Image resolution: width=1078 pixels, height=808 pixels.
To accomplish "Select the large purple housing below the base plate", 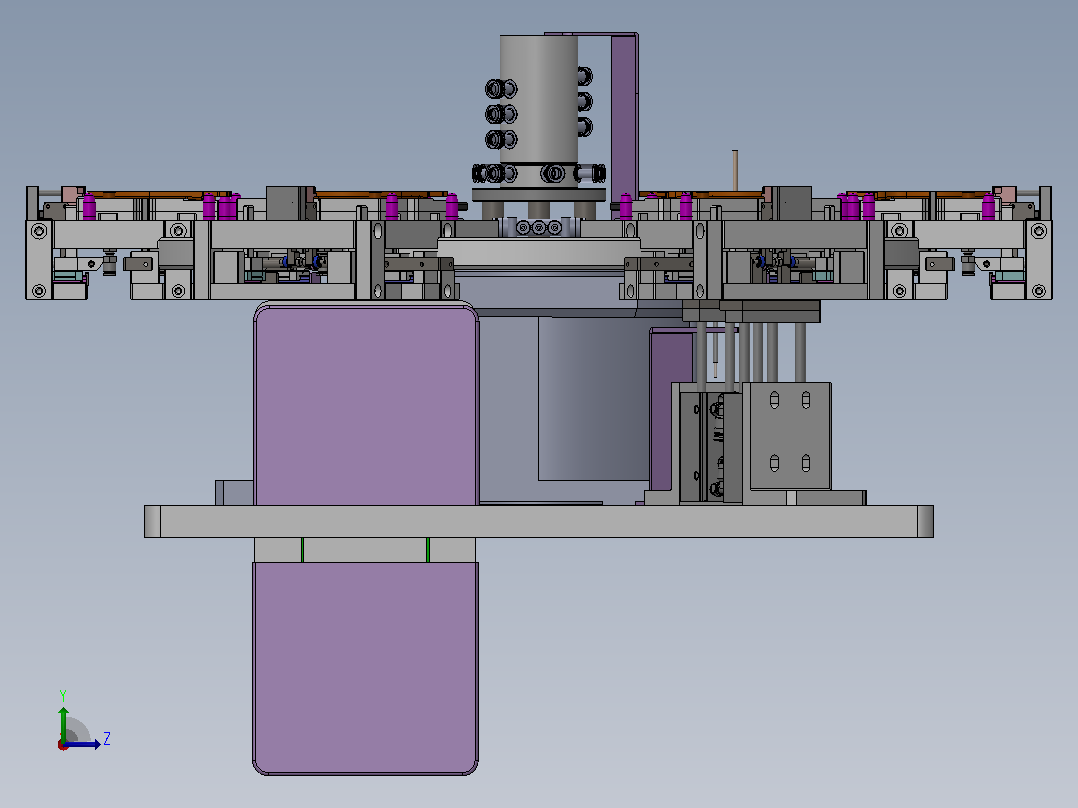I will coord(365,668).
